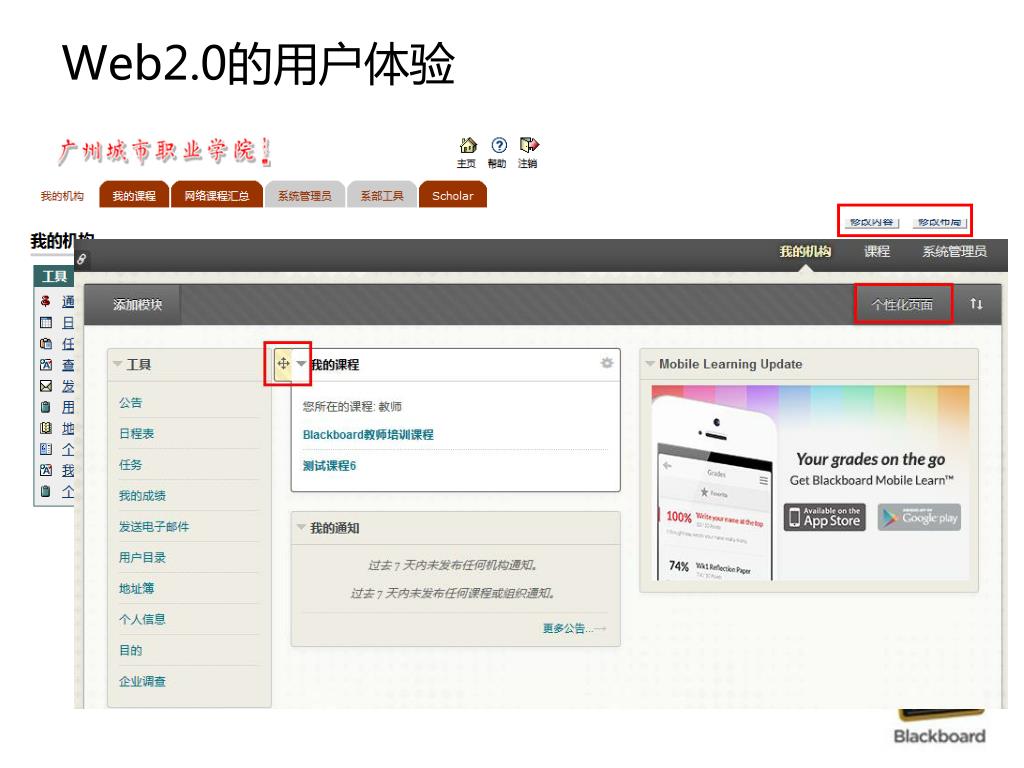Viewport: 1024px width, 768px height.
Task: Select 系统管理员 in the dark navigation bar
Action: [954, 251]
